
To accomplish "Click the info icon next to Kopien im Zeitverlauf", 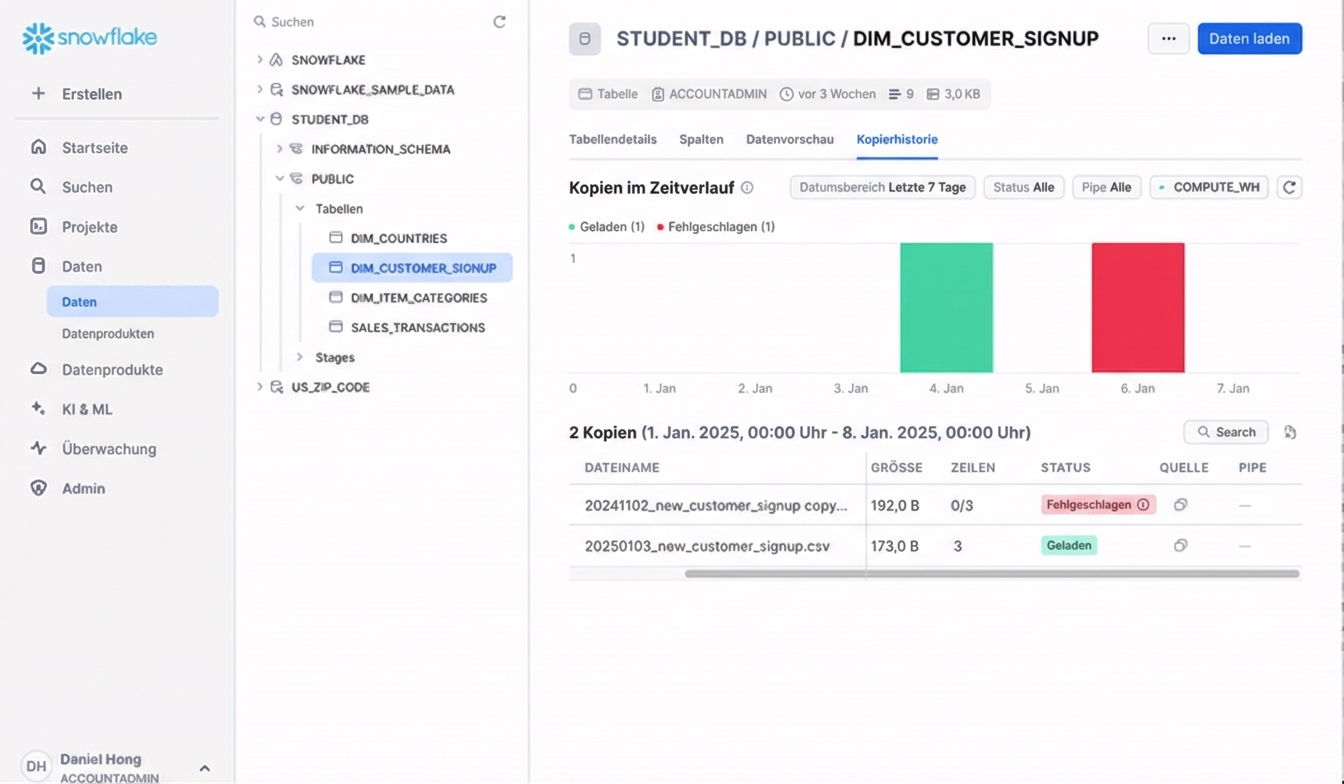I will point(747,188).
